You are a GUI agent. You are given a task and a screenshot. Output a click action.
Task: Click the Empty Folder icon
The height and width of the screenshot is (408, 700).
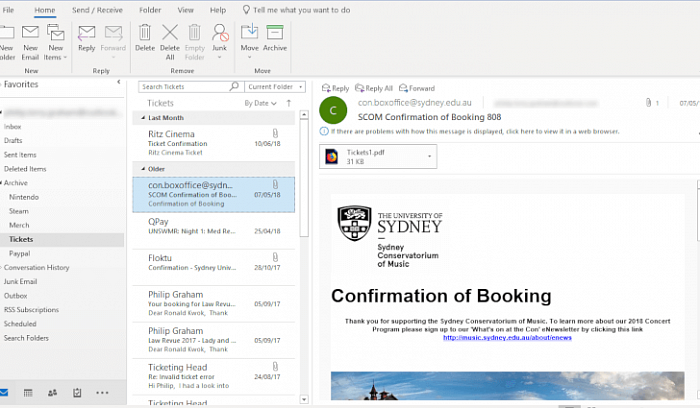click(195, 32)
